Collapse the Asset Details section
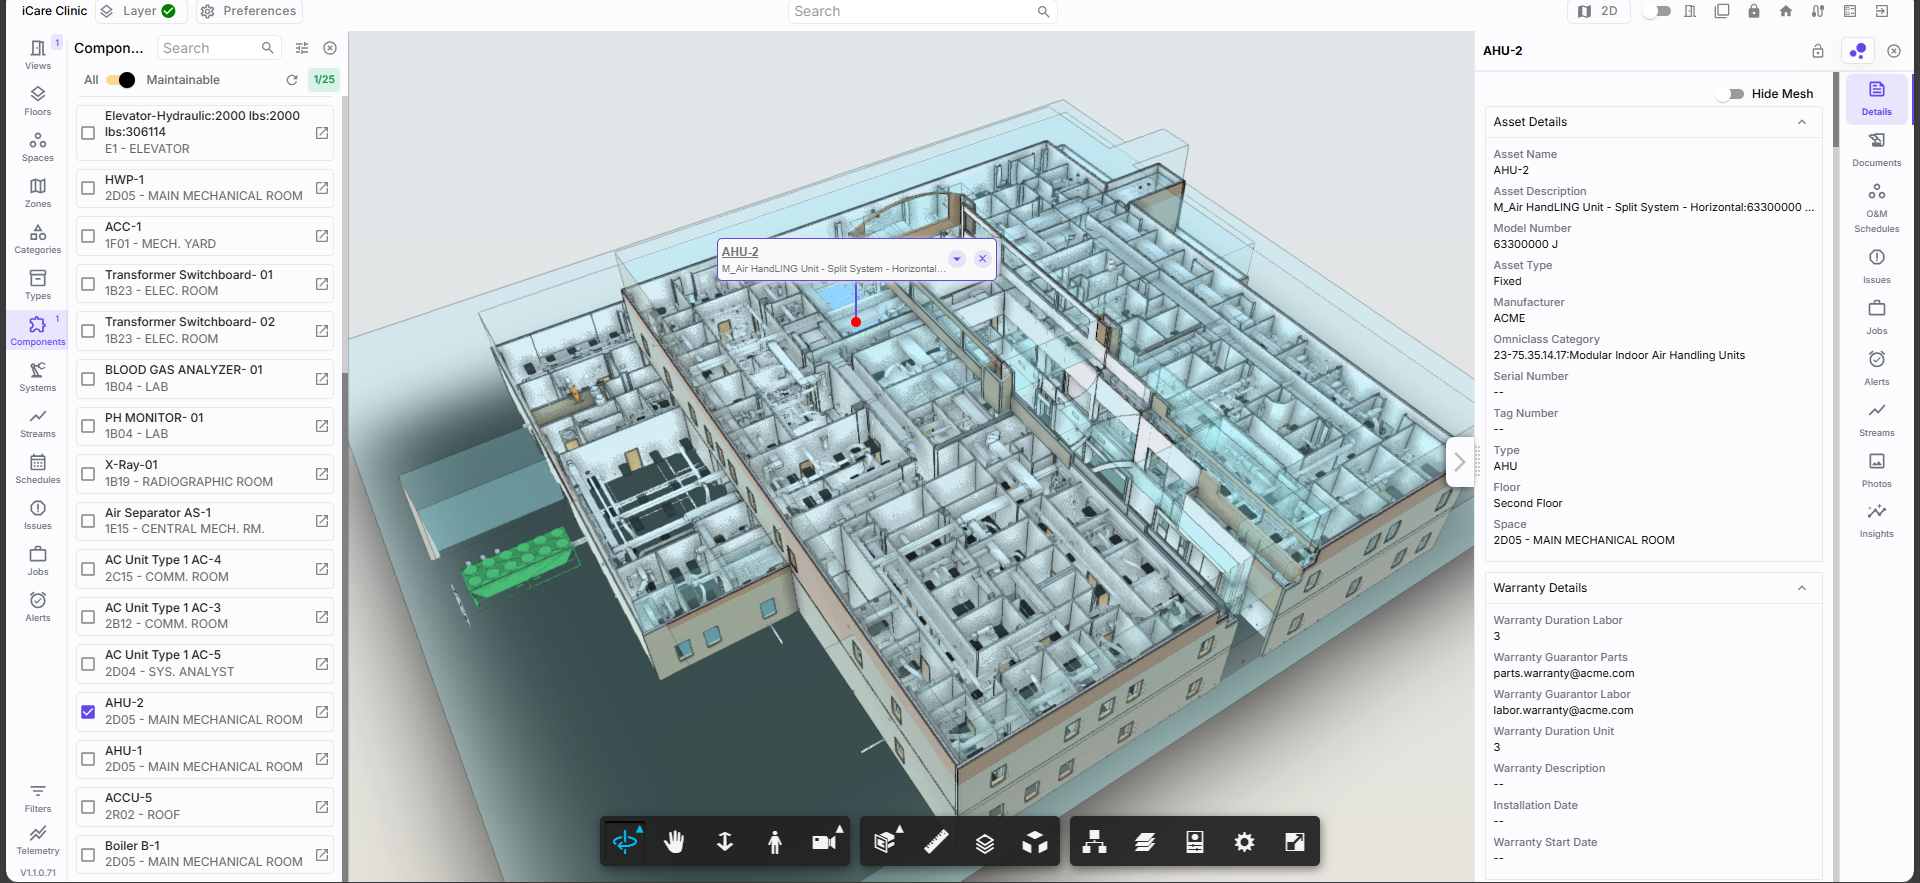Screen dimensions: 1920x883 [x=1802, y=122]
